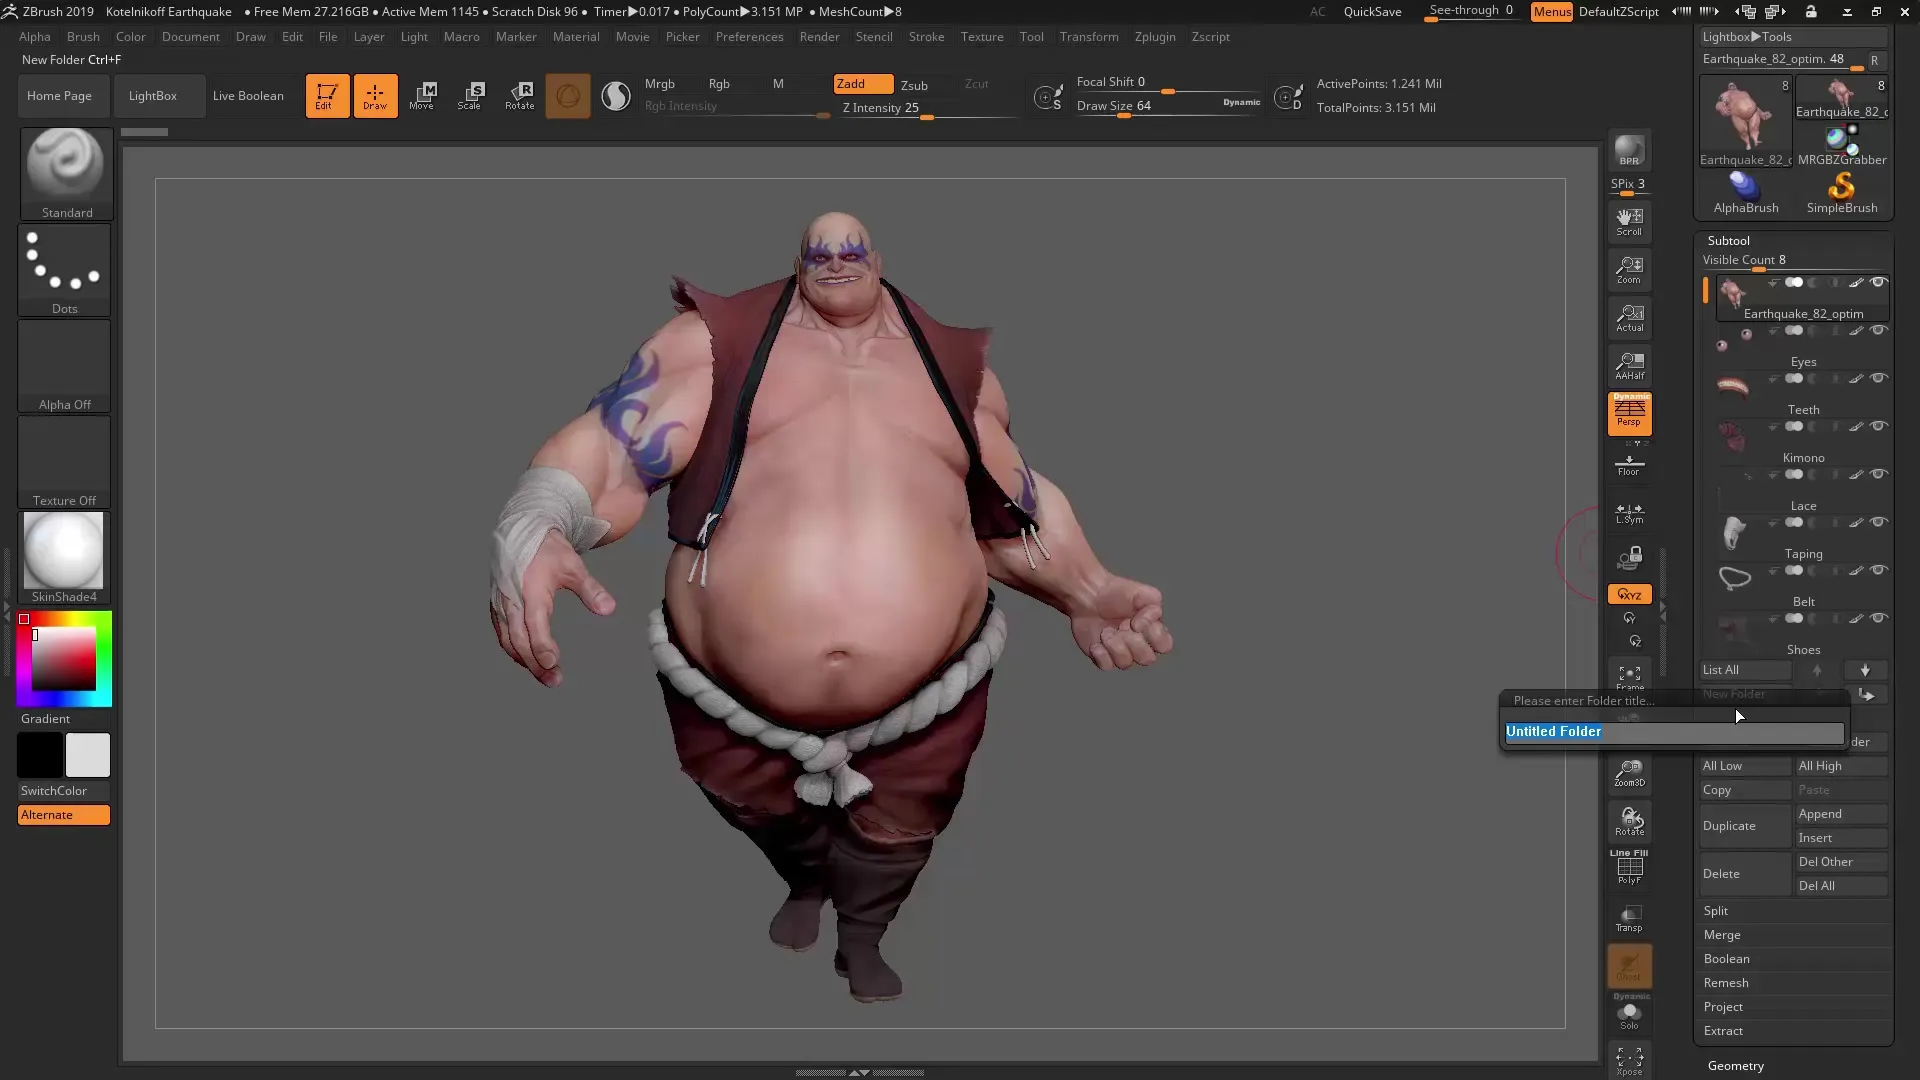Open the Alpha Off selector
This screenshot has height=1080, width=1920.
[65, 365]
